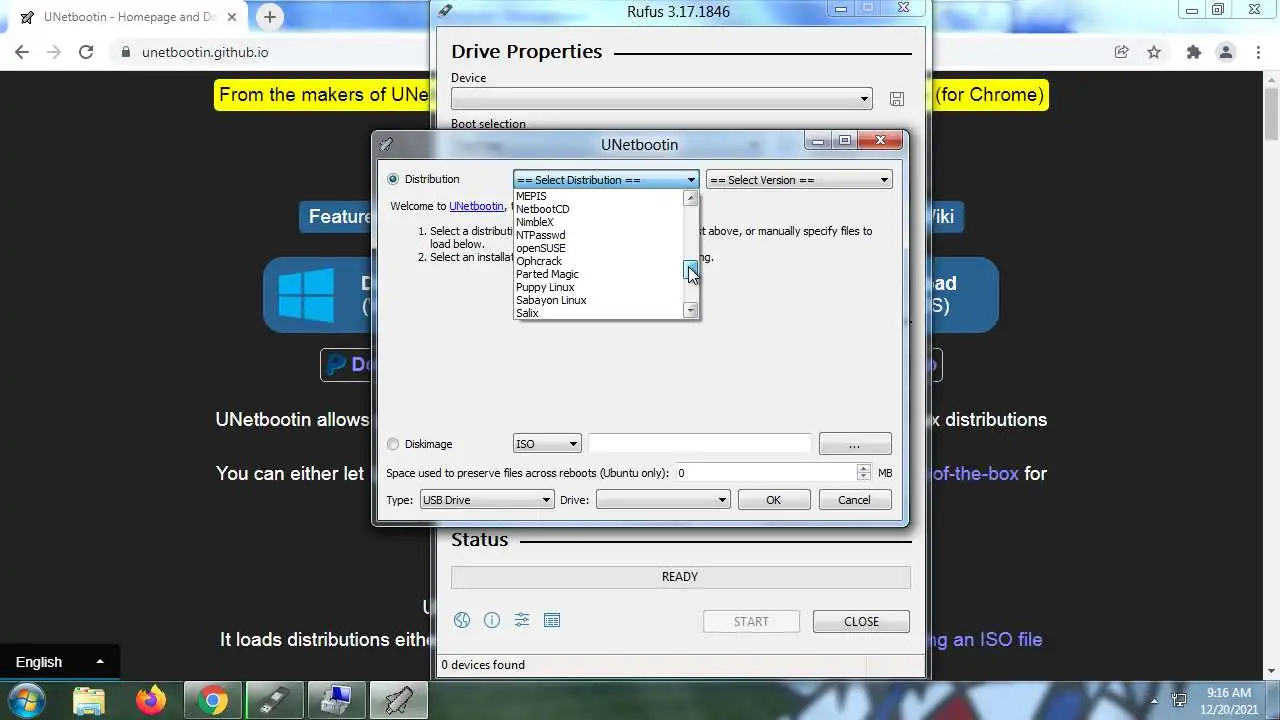The image size is (1280, 720).
Task: Open Chrome extensions puzzle icon
Action: (x=1193, y=52)
